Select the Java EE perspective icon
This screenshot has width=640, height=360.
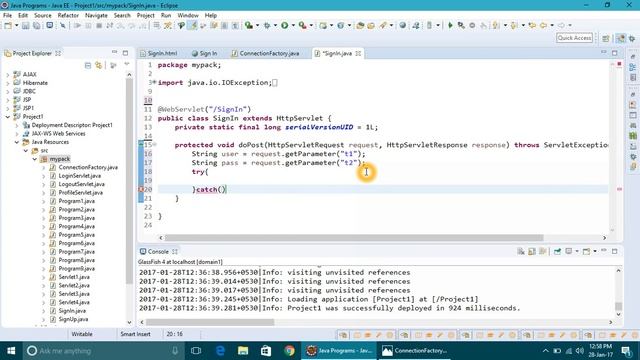(x=621, y=38)
